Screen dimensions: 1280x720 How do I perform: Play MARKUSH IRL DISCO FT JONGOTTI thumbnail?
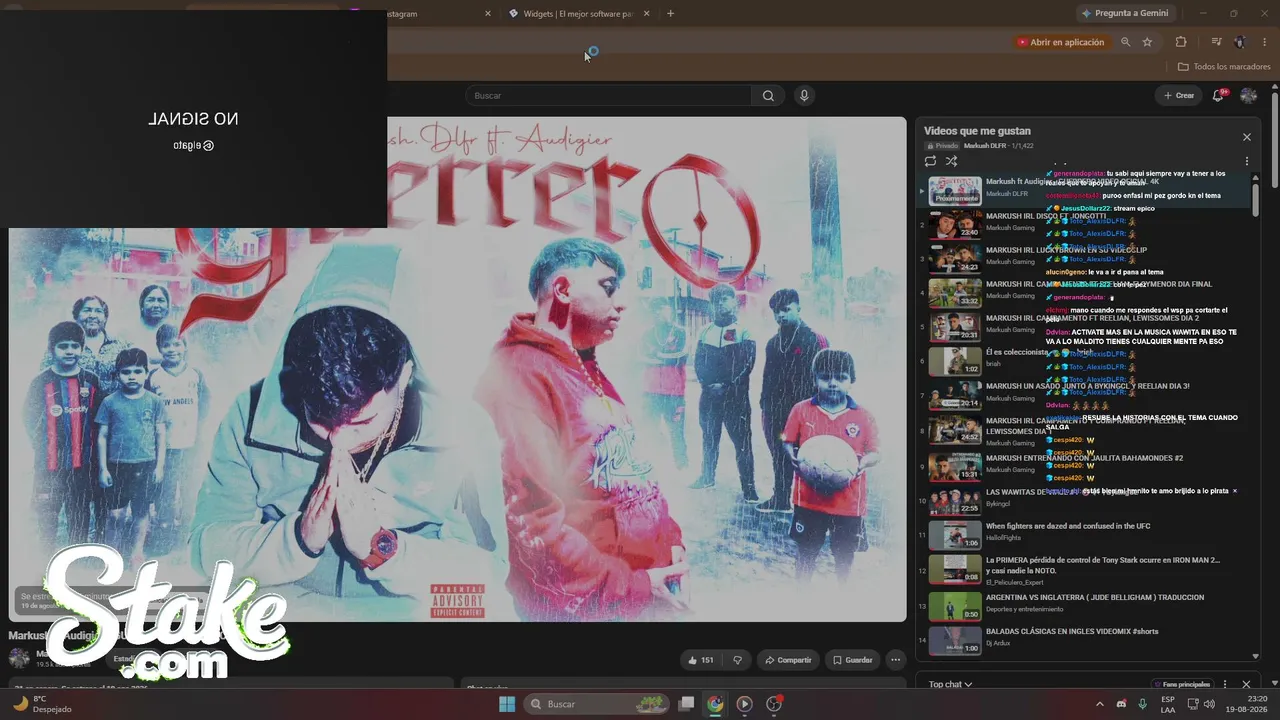tap(955, 224)
